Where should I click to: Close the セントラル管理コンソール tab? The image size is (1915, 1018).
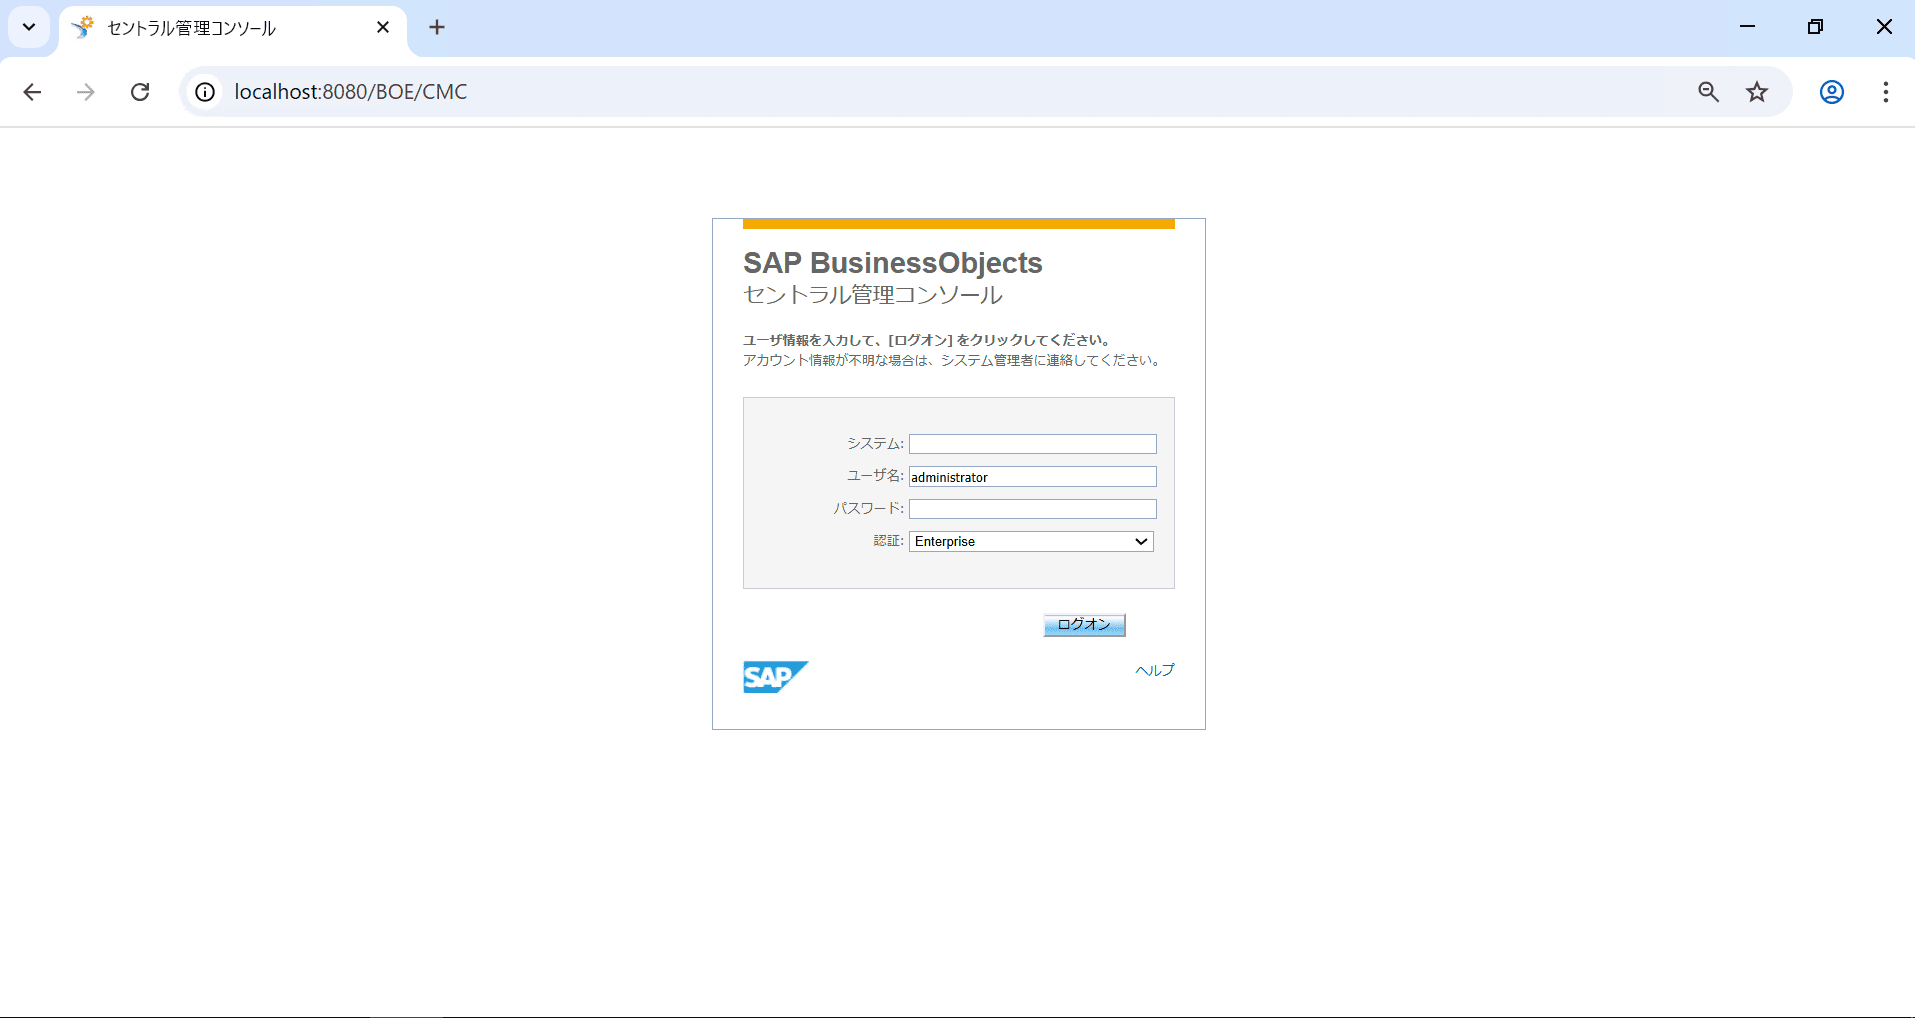click(x=383, y=27)
